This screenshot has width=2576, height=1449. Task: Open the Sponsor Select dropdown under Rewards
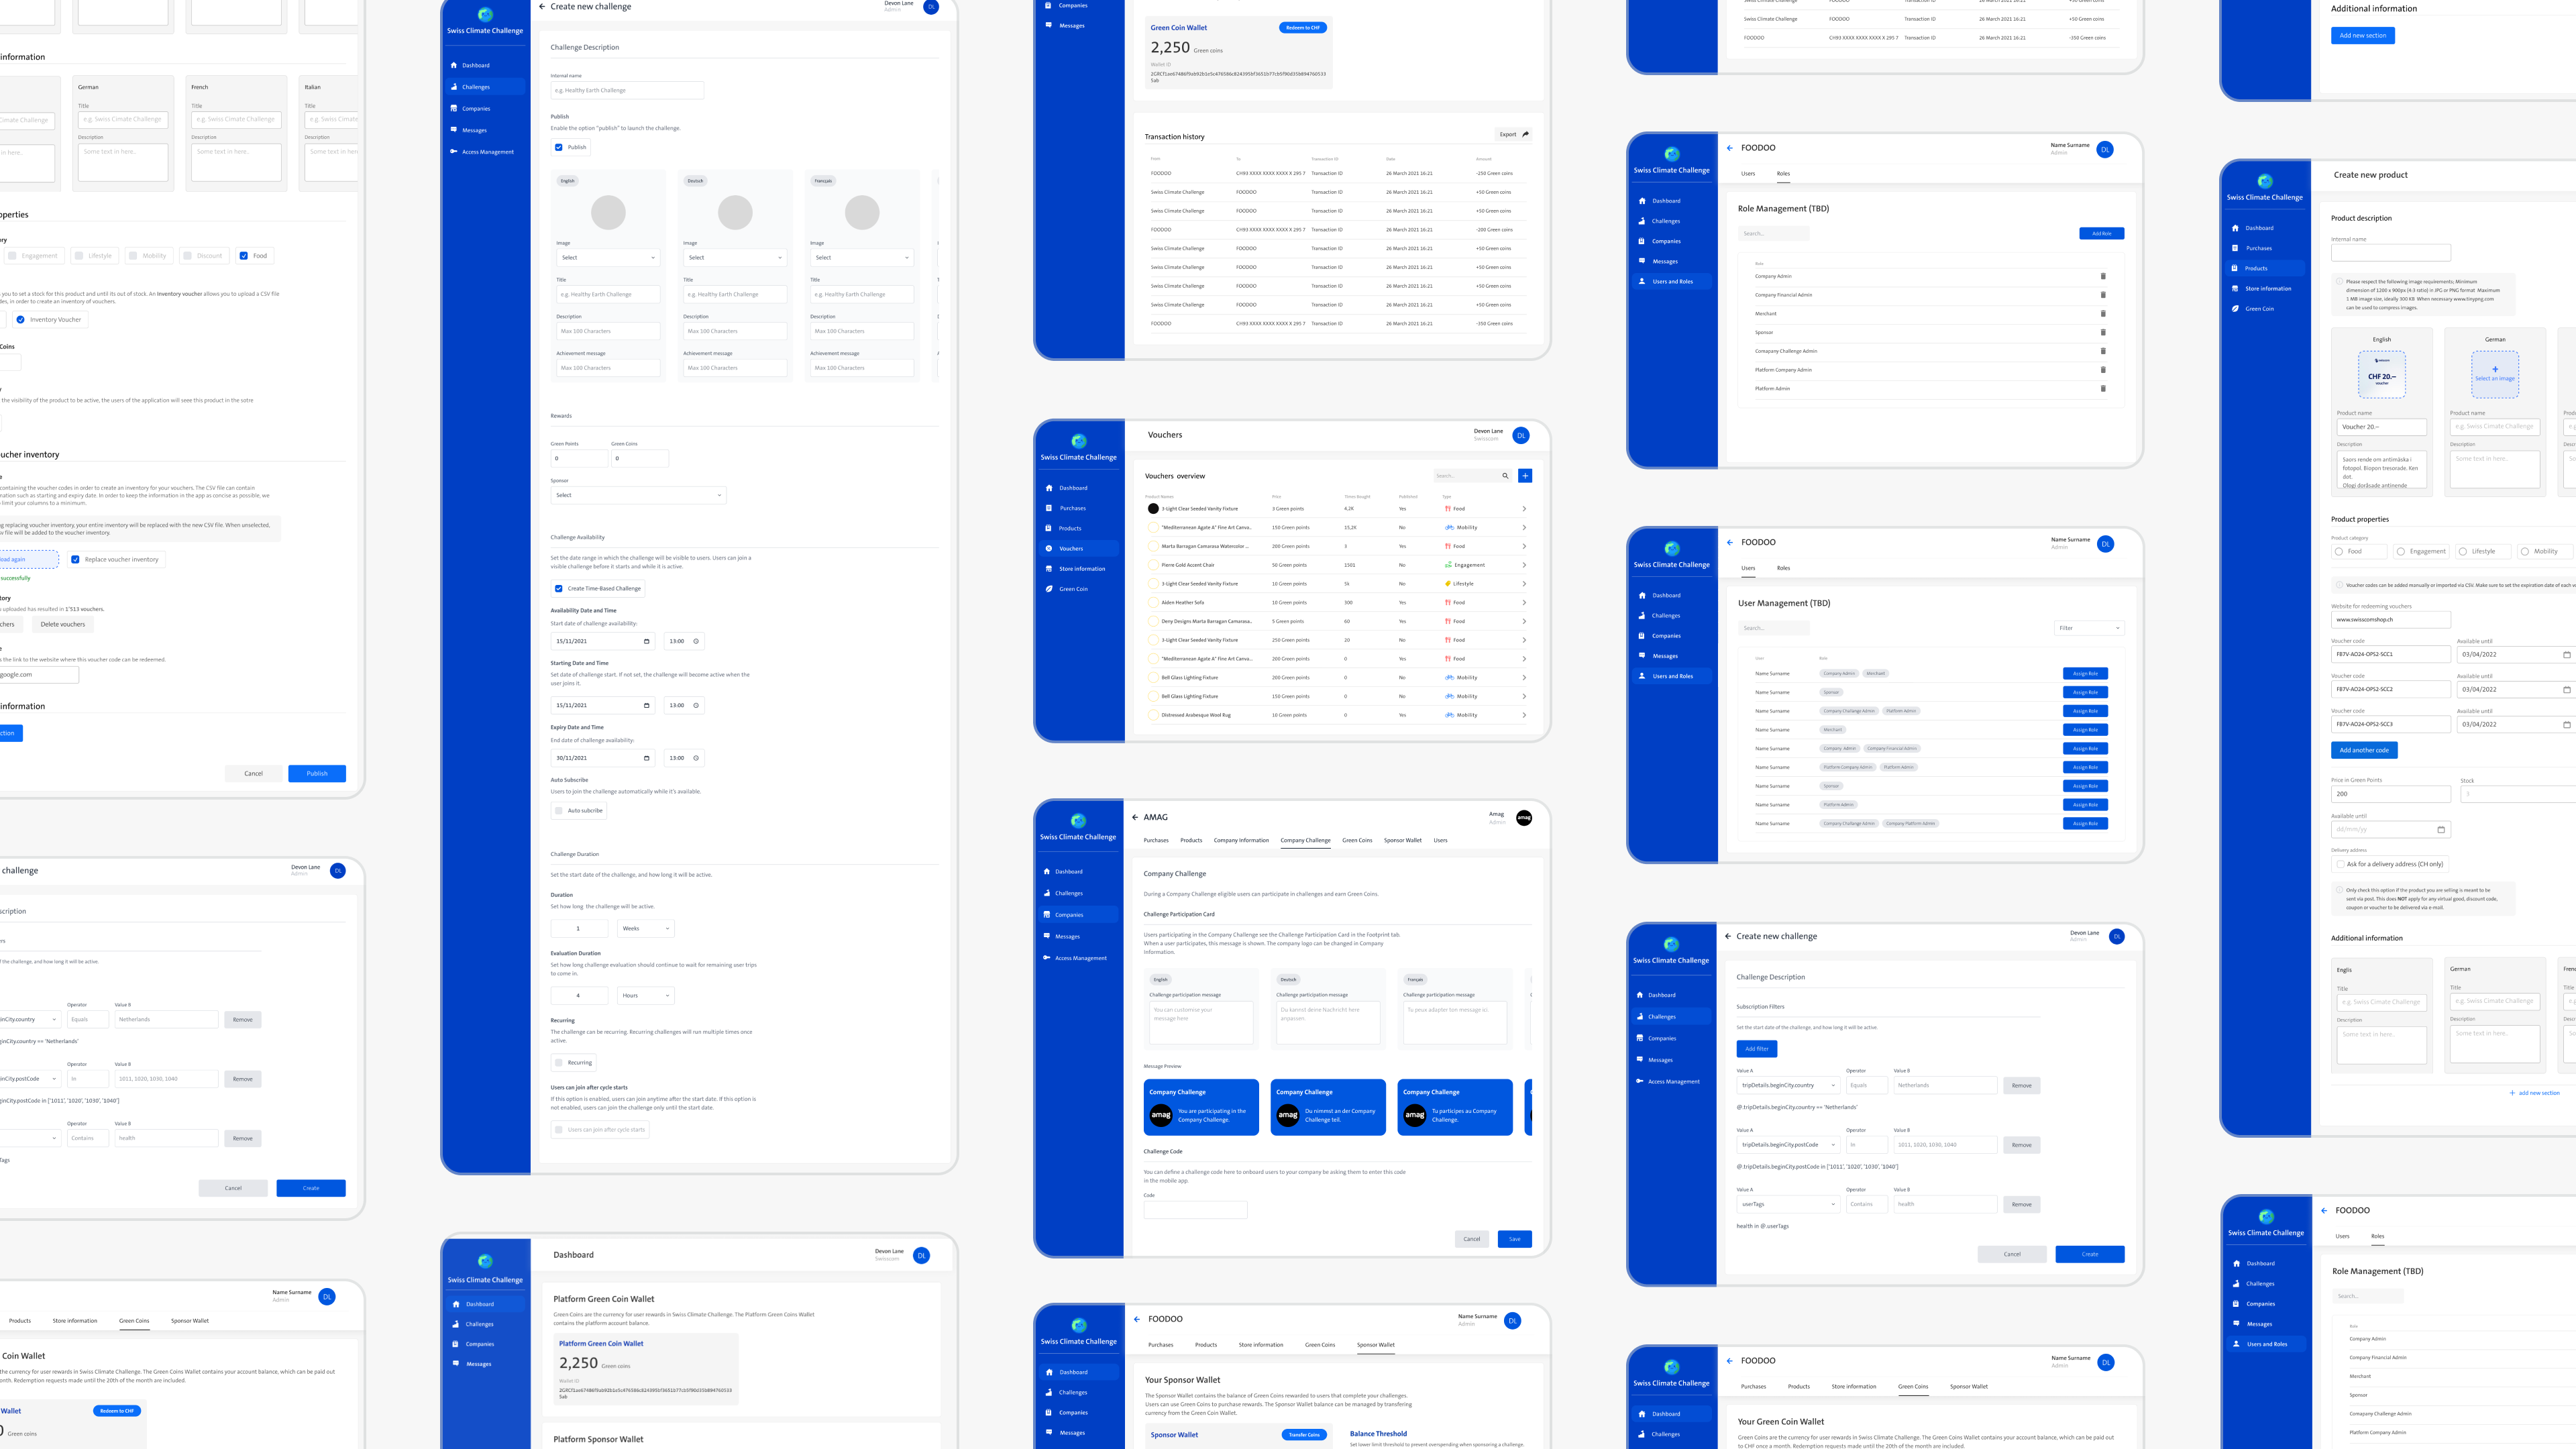tap(637, 495)
